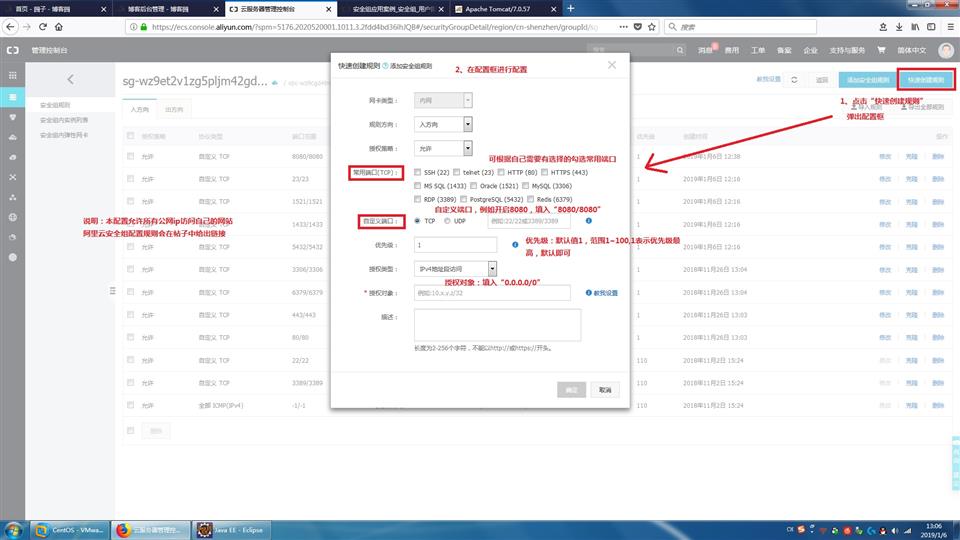The image size is (960, 540).
Task: Click the Aliyun logo icon in header
Action: [12, 50]
